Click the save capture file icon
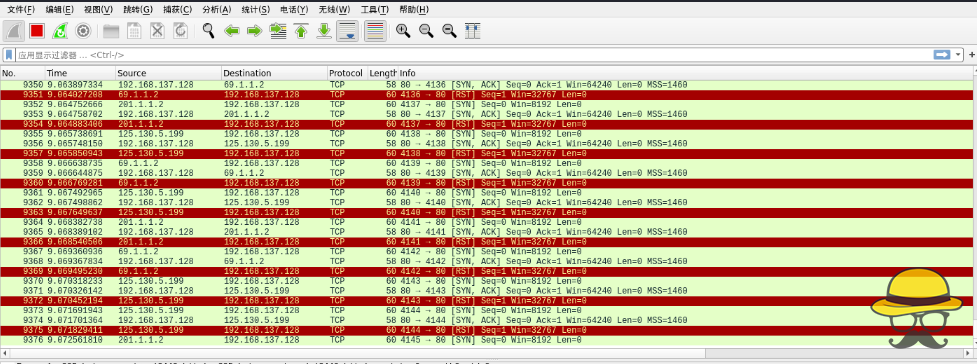The image size is (979, 364). pyautogui.click(x=134, y=31)
